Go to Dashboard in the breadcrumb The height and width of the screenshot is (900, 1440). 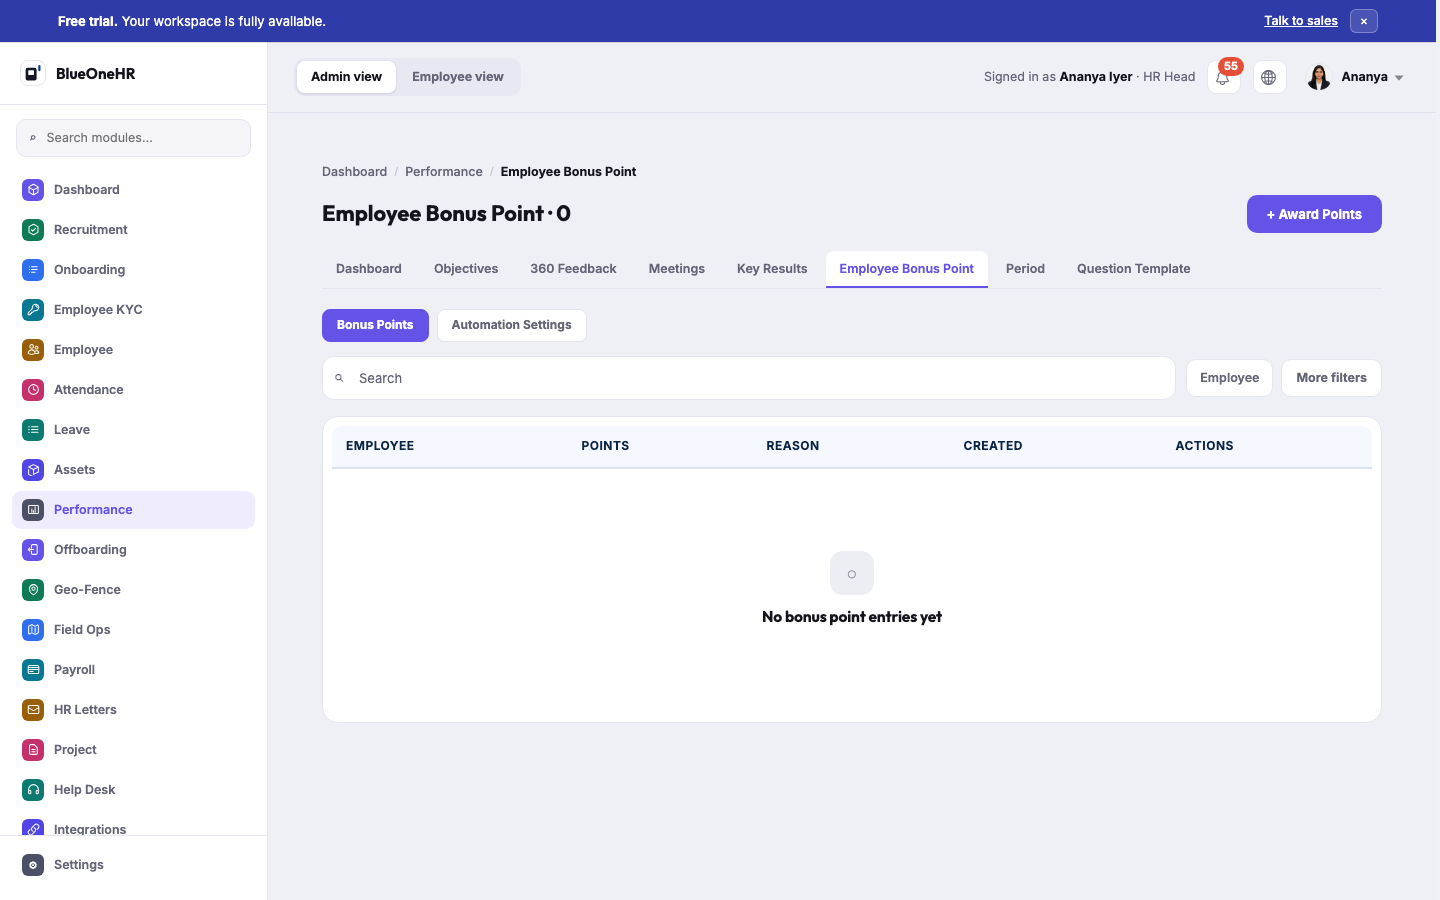pyautogui.click(x=354, y=172)
